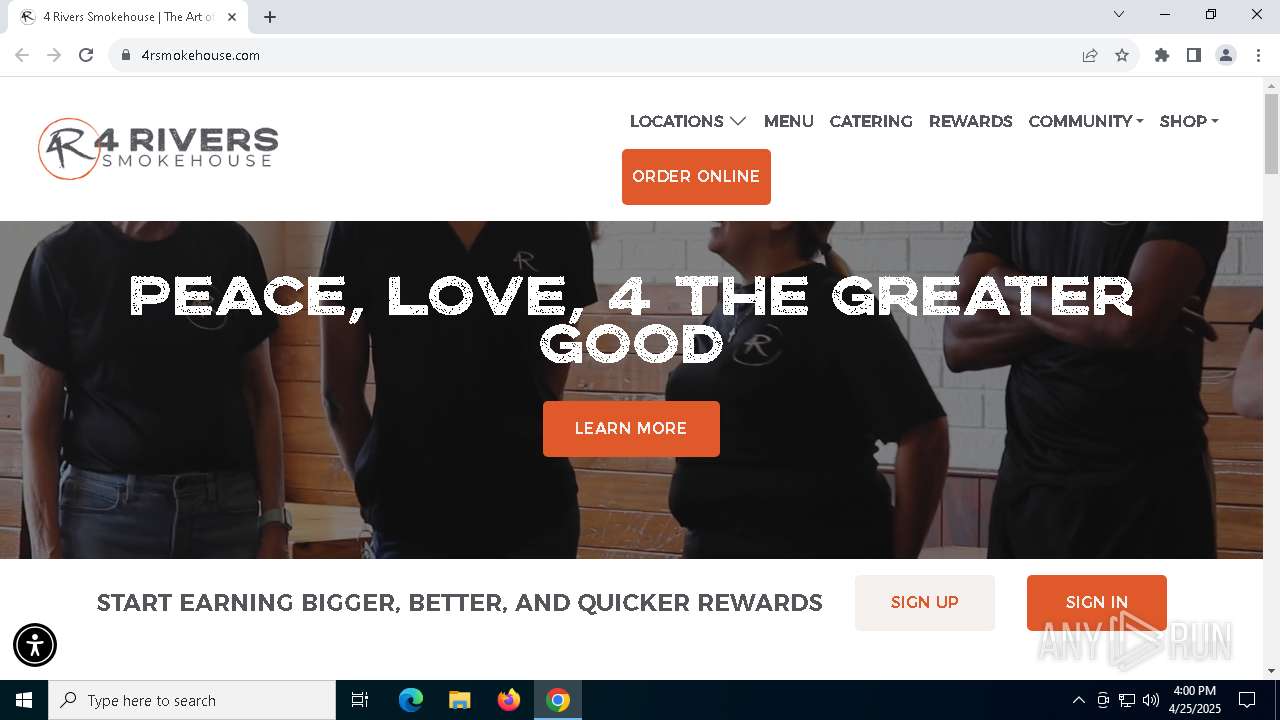1280x720 pixels.
Task: Open the accessibility widget icon
Action: [x=35, y=645]
